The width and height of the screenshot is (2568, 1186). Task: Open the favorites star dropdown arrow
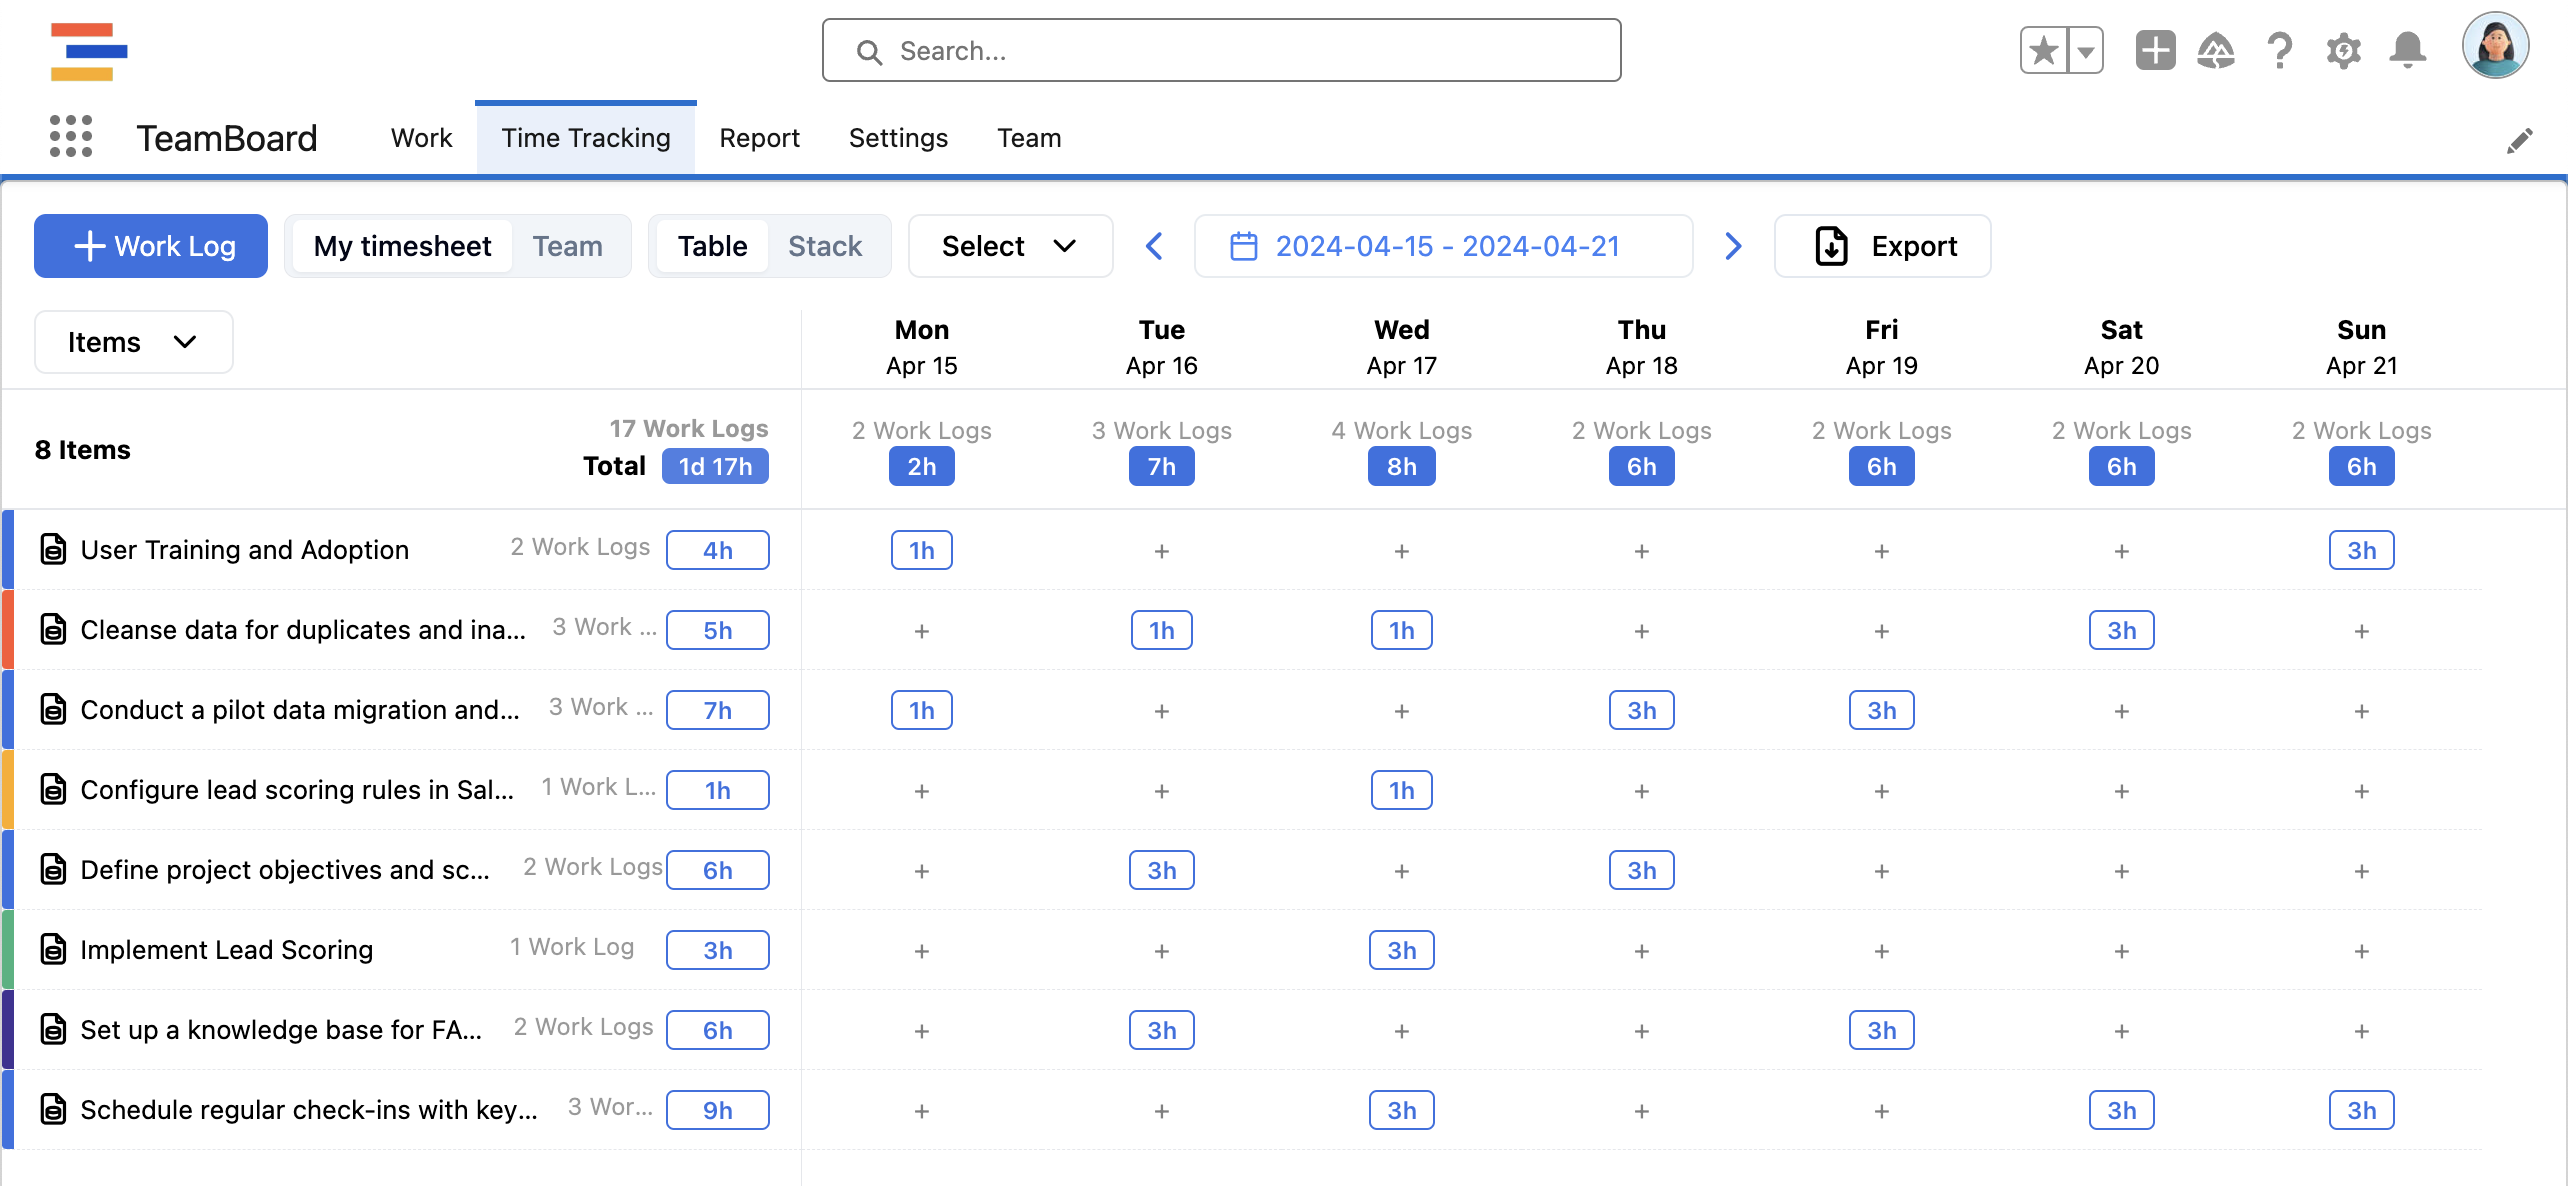point(2085,49)
